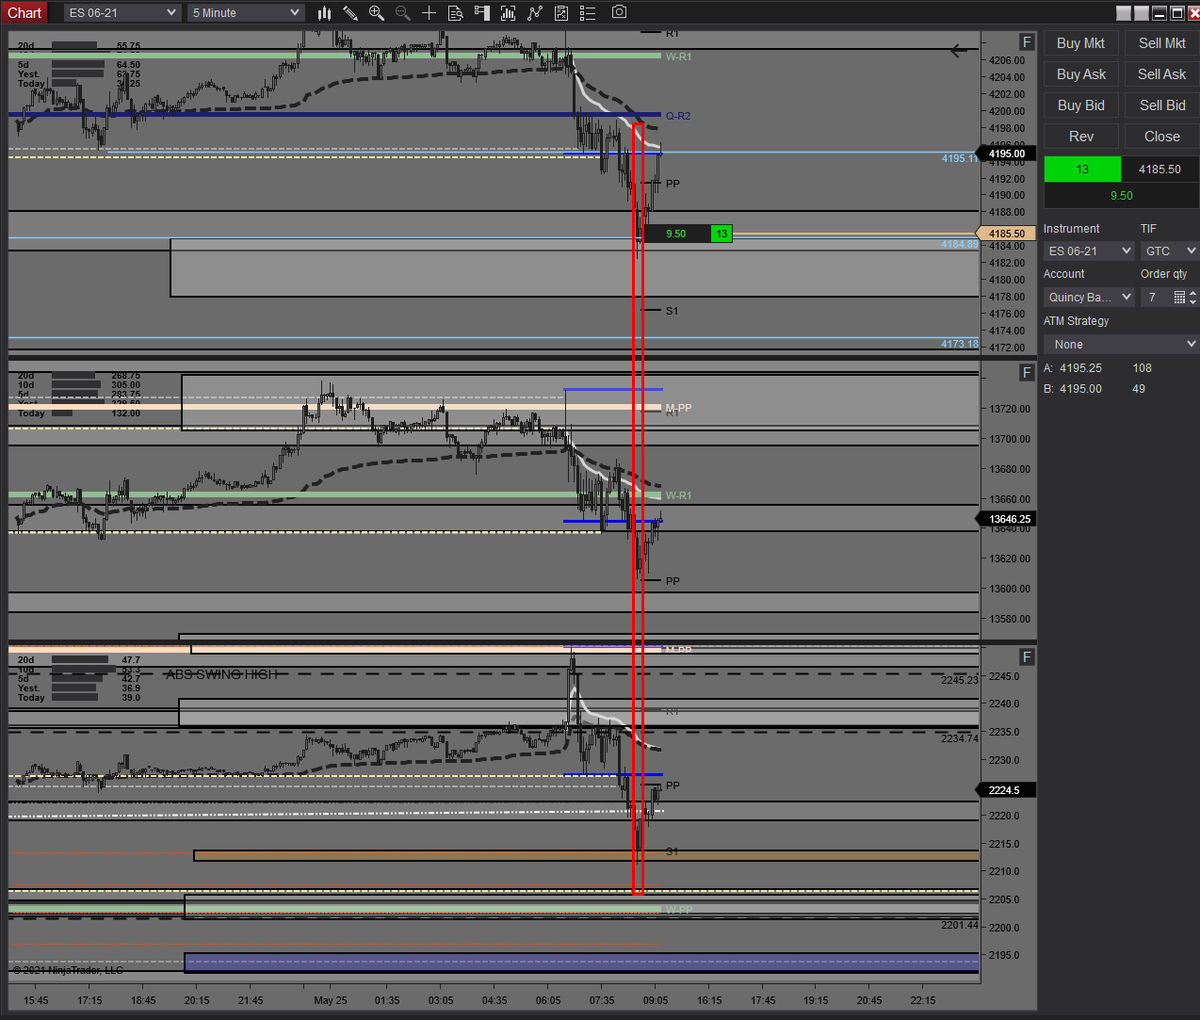
Task: Select the crosshair cursor tool
Action: 428,13
